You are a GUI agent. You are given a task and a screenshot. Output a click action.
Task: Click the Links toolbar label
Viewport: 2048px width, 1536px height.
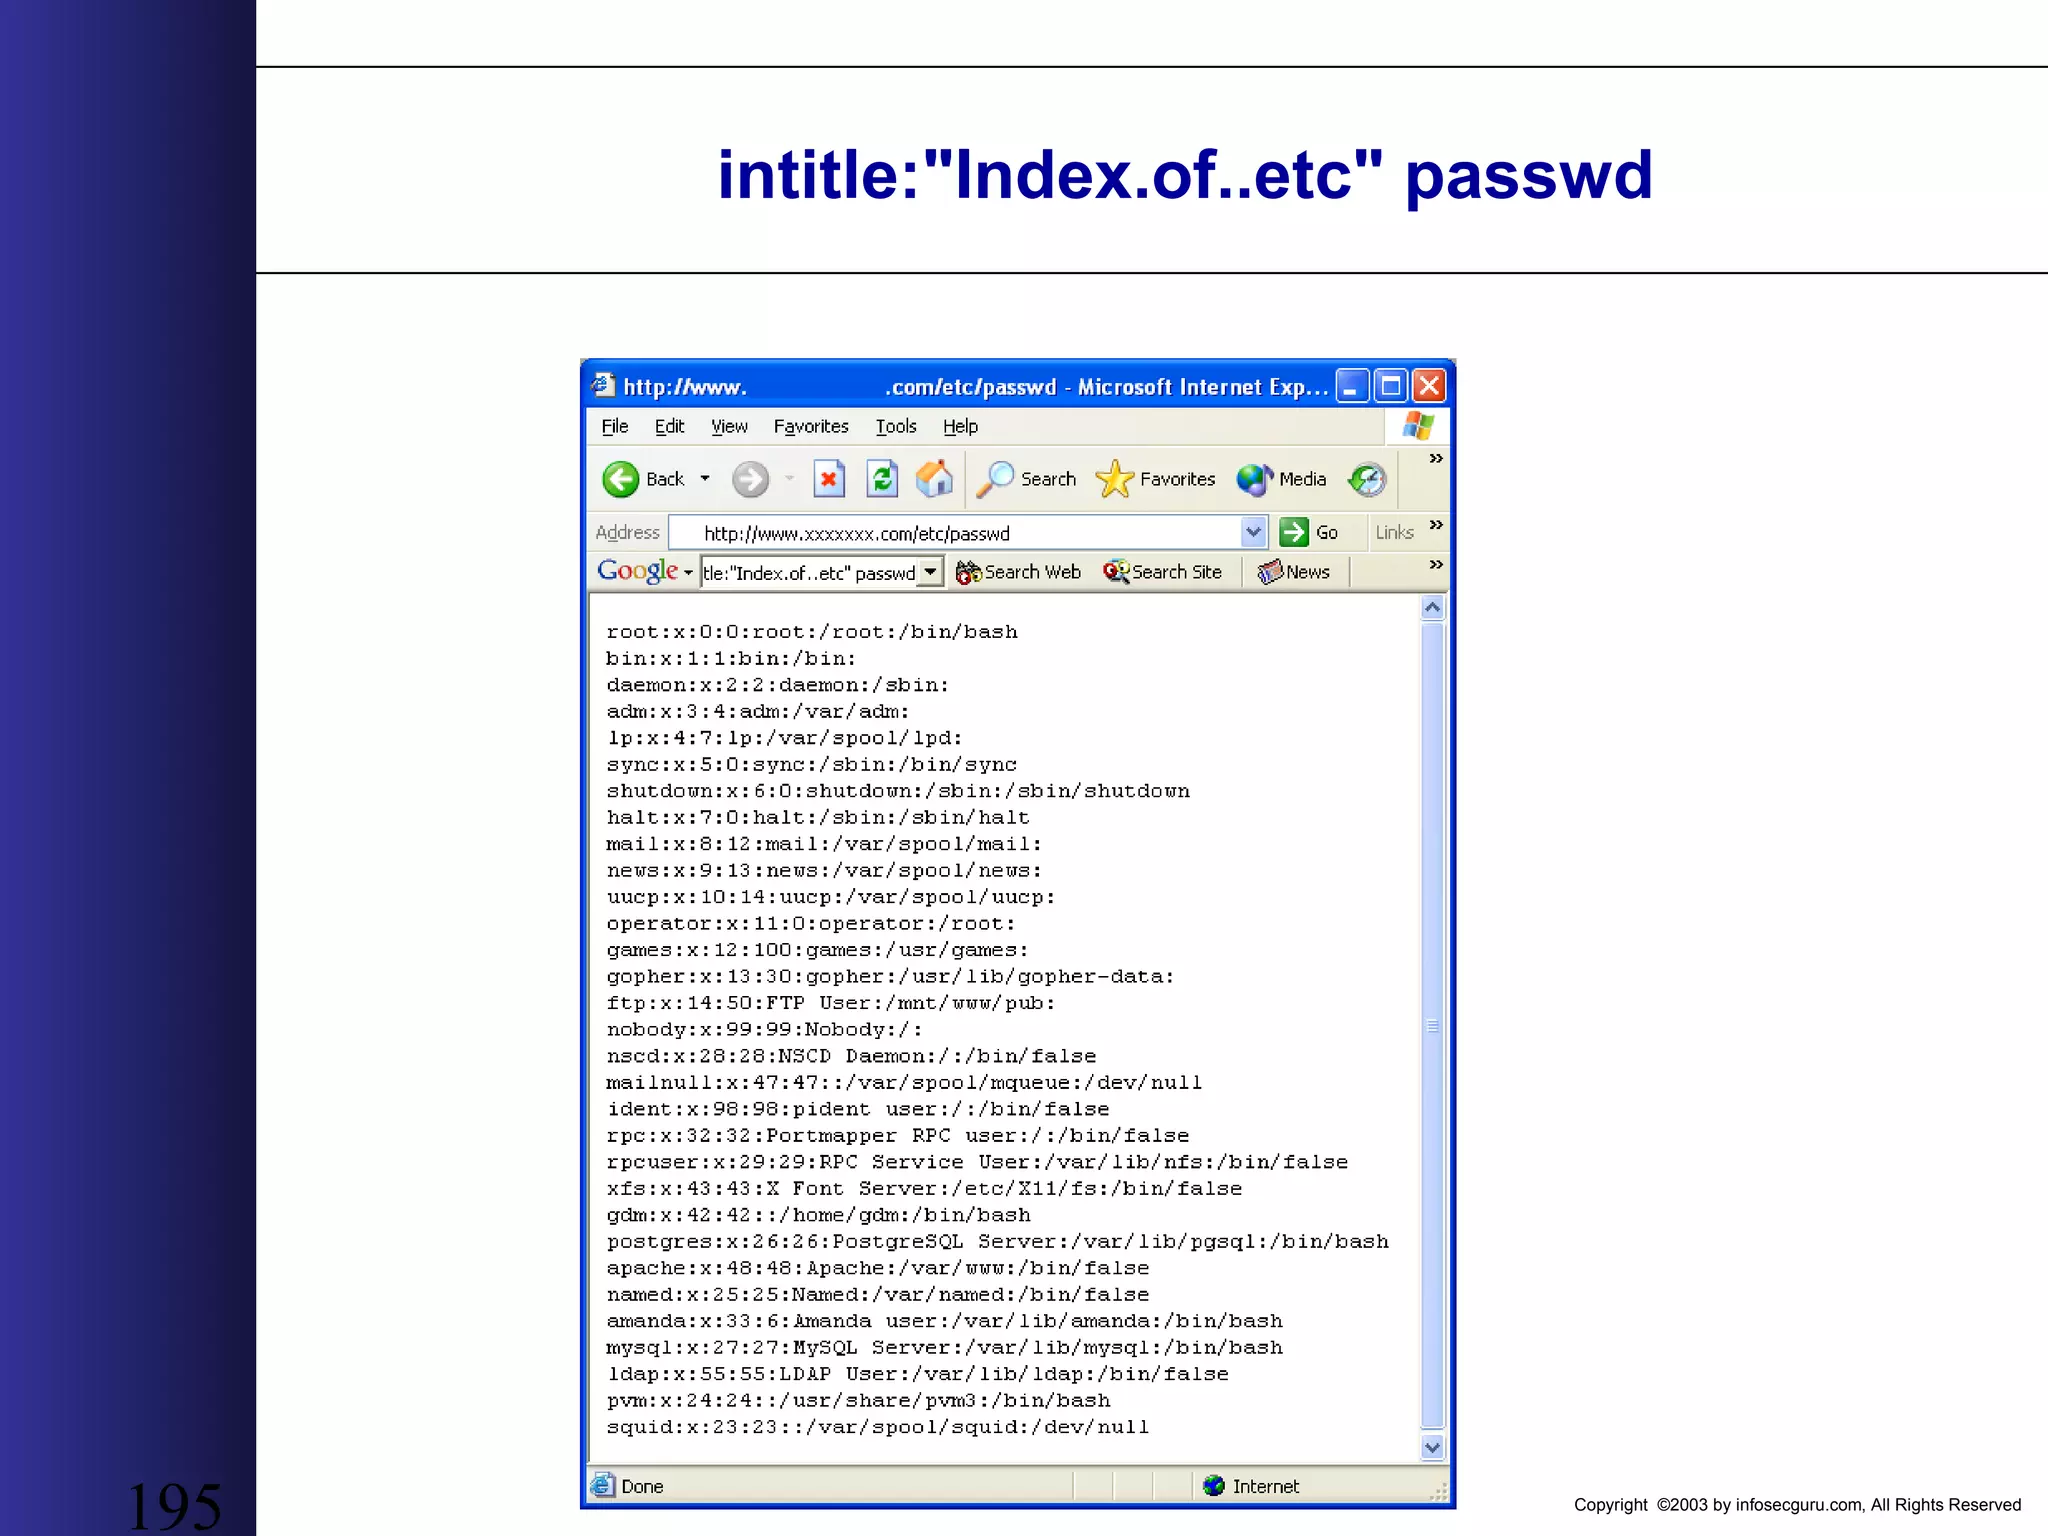[x=1394, y=532]
